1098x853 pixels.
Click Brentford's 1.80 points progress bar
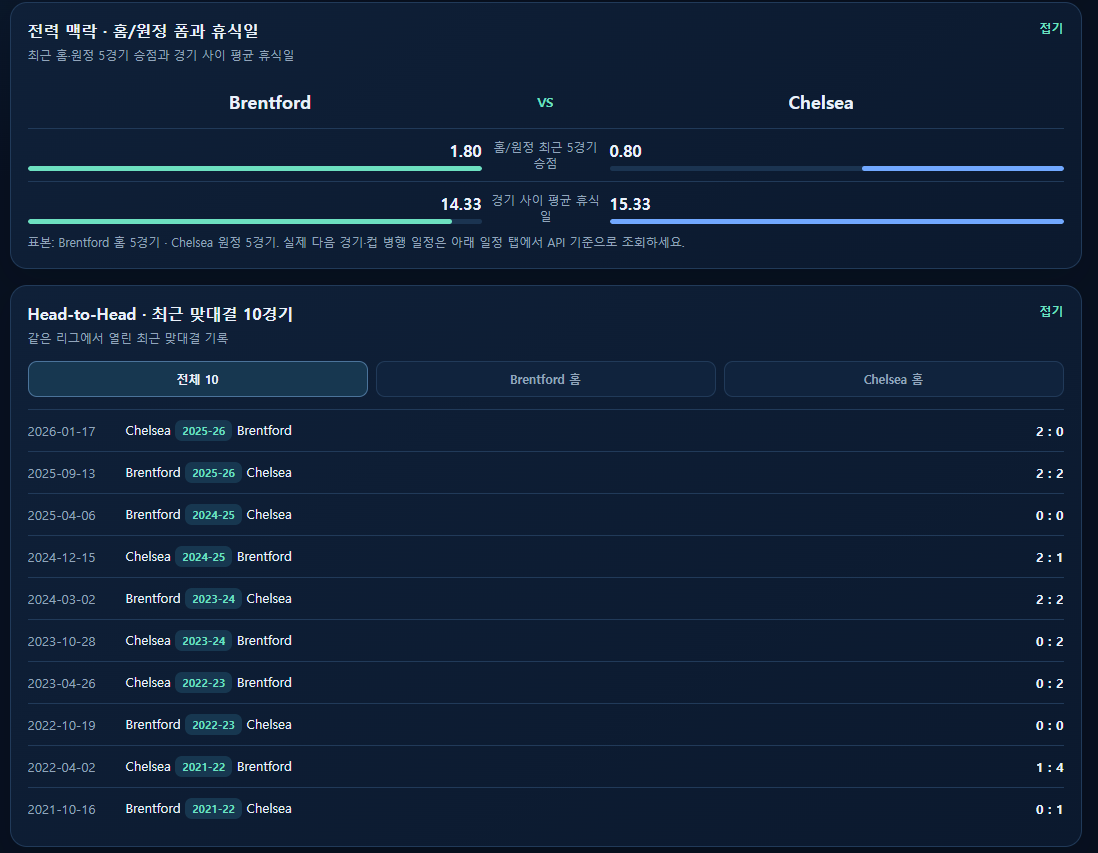pyautogui.click(x=255, y=168)
